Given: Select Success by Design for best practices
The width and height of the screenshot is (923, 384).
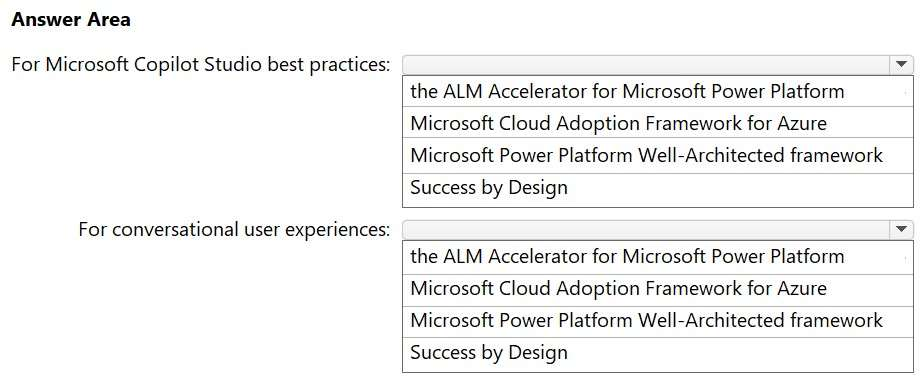Looking at the screenshot, I should point(658,190).
